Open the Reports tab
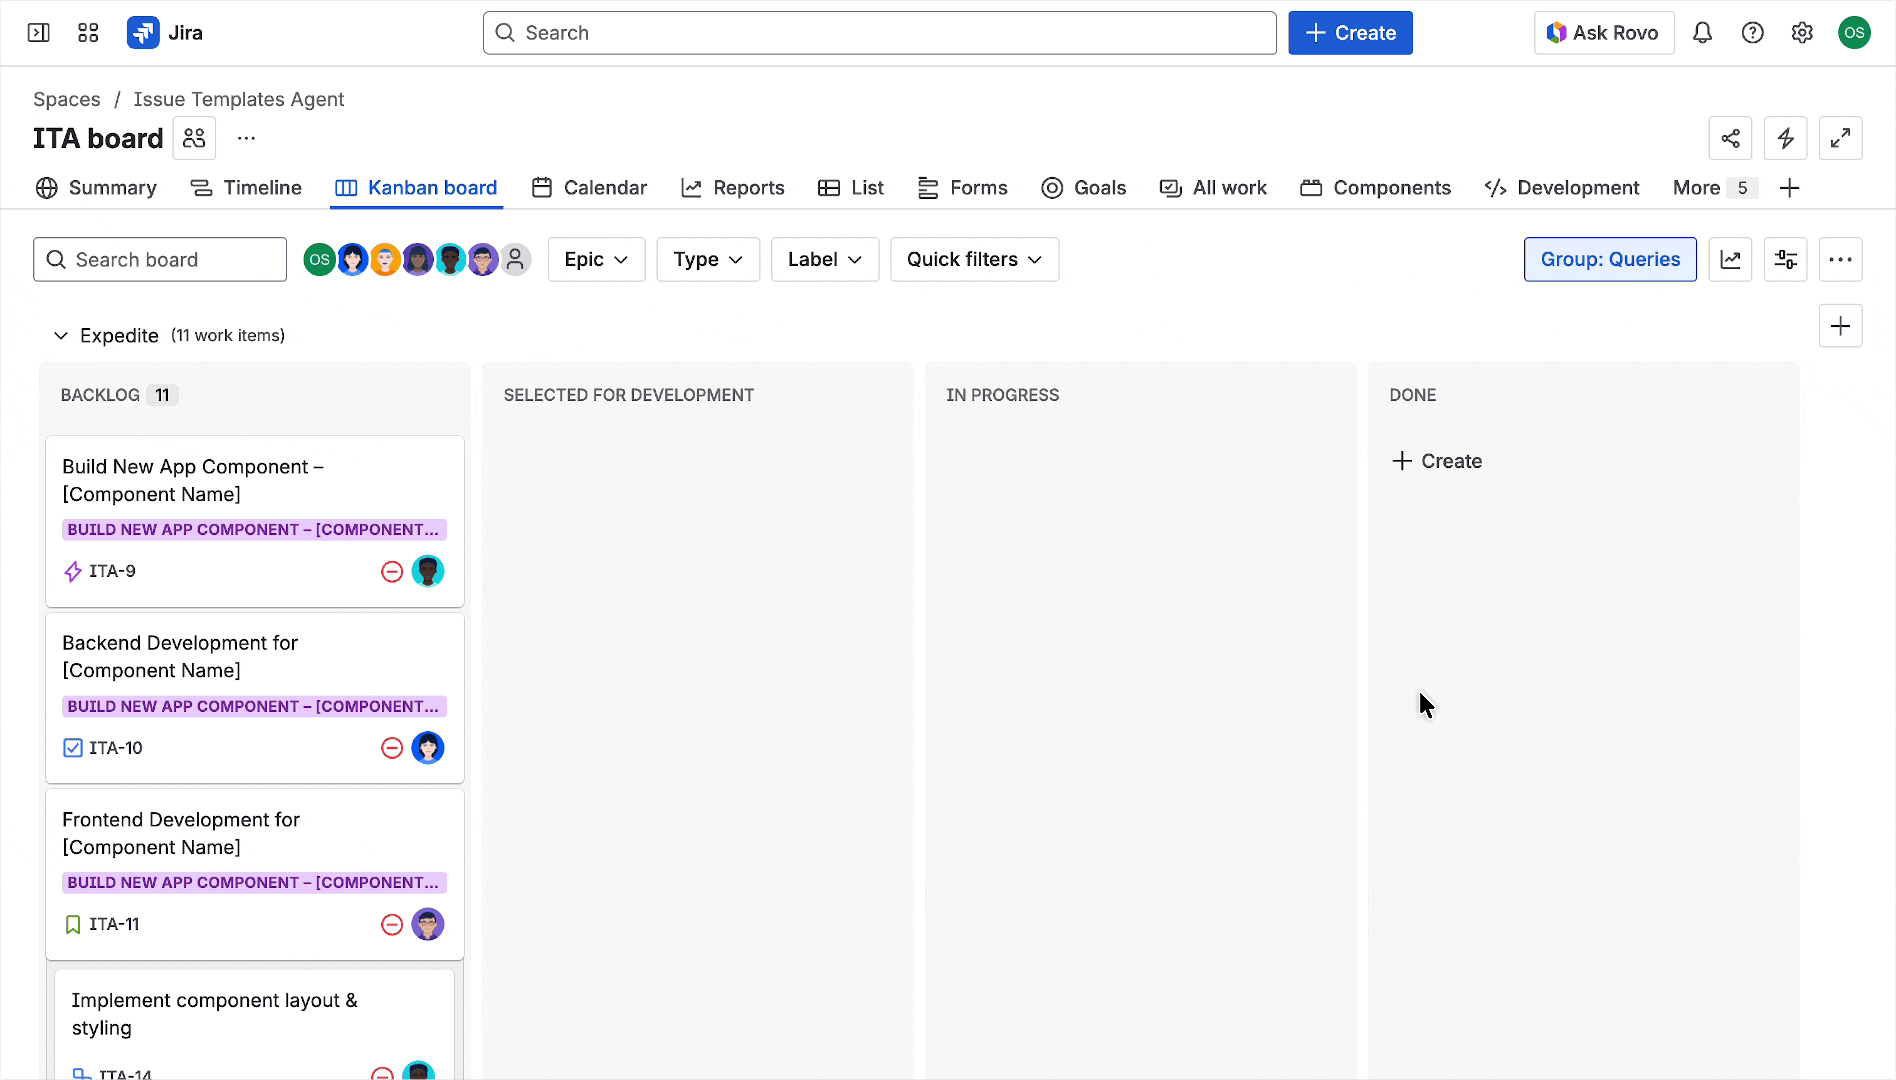This screenshot has width=1896, height=1080. [x=733, y=188]
